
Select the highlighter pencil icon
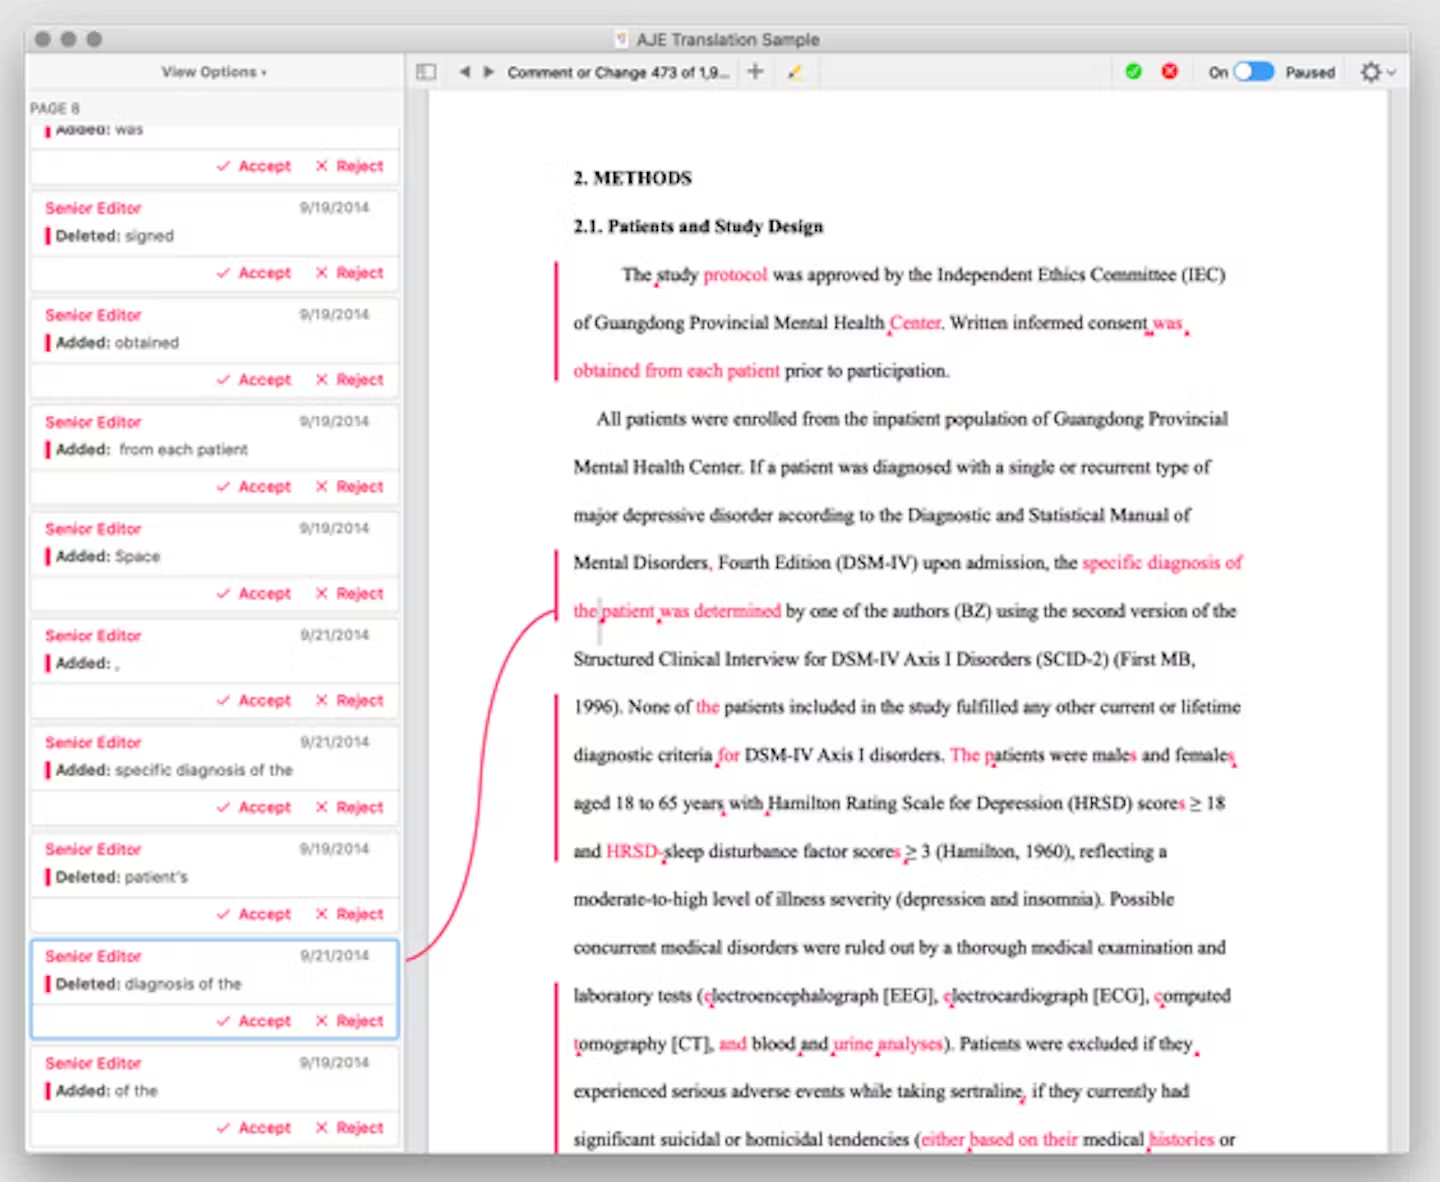[795, 72]
